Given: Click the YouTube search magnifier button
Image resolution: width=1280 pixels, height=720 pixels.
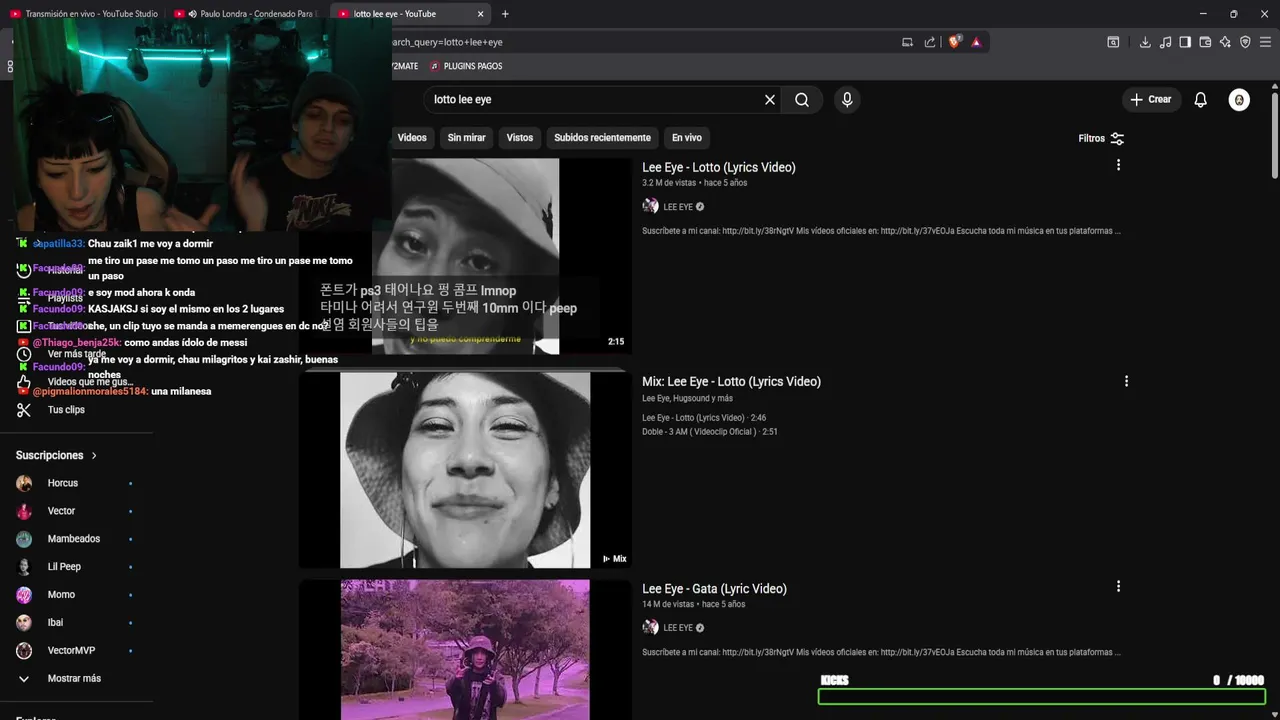Looking at the screenshot, I should 802,99.
